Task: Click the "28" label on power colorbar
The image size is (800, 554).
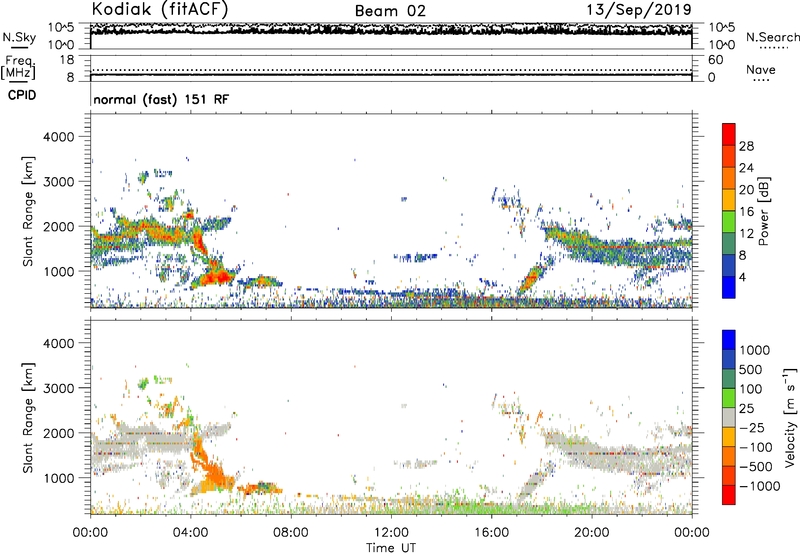Action: click(746, 146)
